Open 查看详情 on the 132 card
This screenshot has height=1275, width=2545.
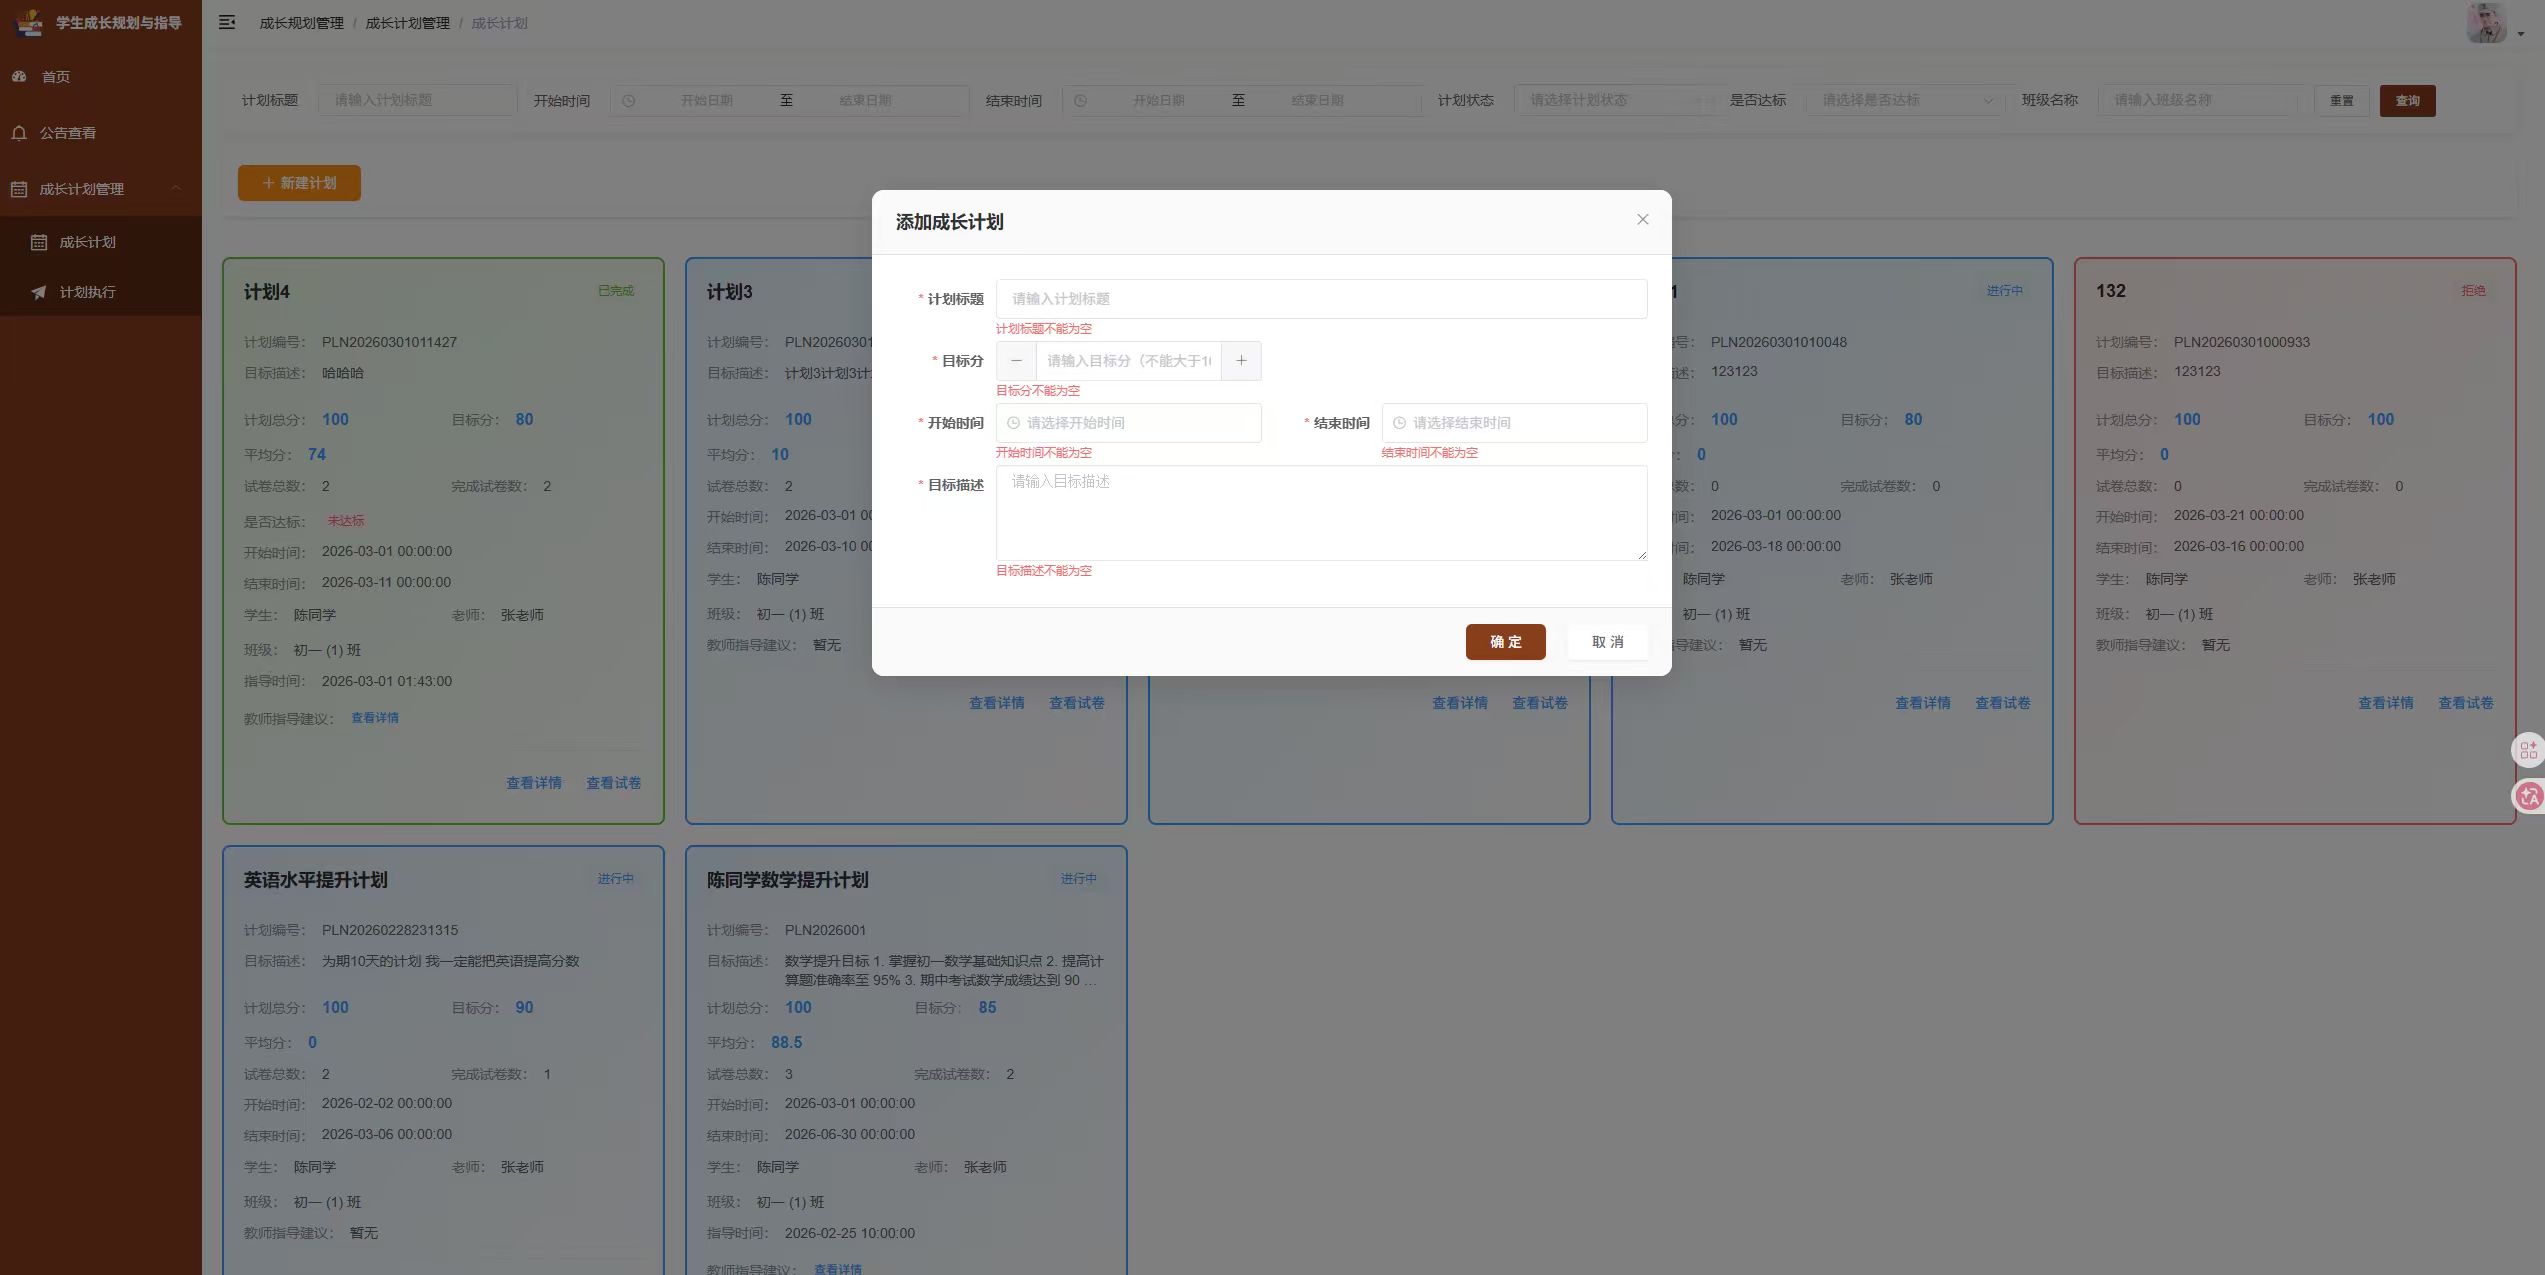point(2386,703)
